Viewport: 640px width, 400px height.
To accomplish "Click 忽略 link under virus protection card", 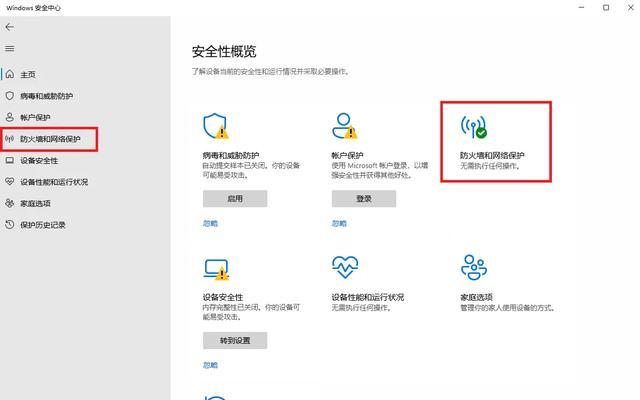I will 210,223.
